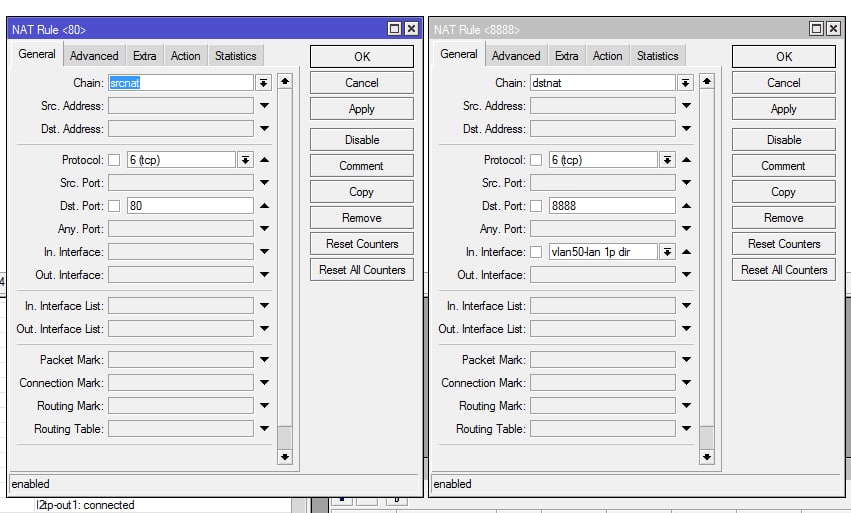
Task: Add Comment to NAT Rule <8888>
Action: pos(784,166)
